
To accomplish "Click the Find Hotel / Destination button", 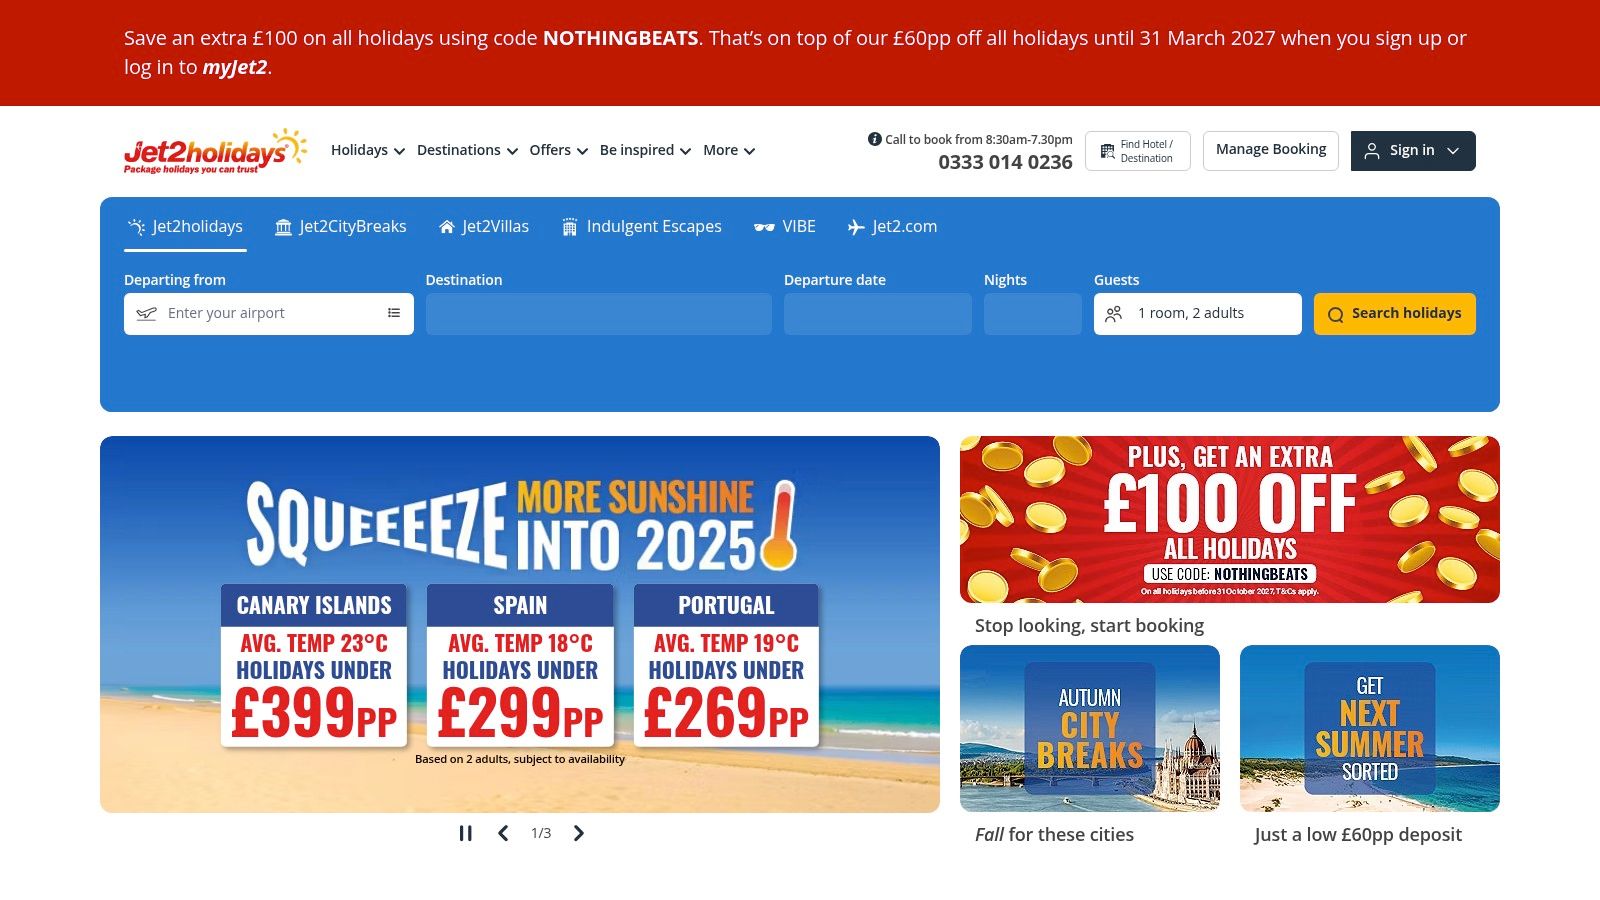I will 1137,151.
